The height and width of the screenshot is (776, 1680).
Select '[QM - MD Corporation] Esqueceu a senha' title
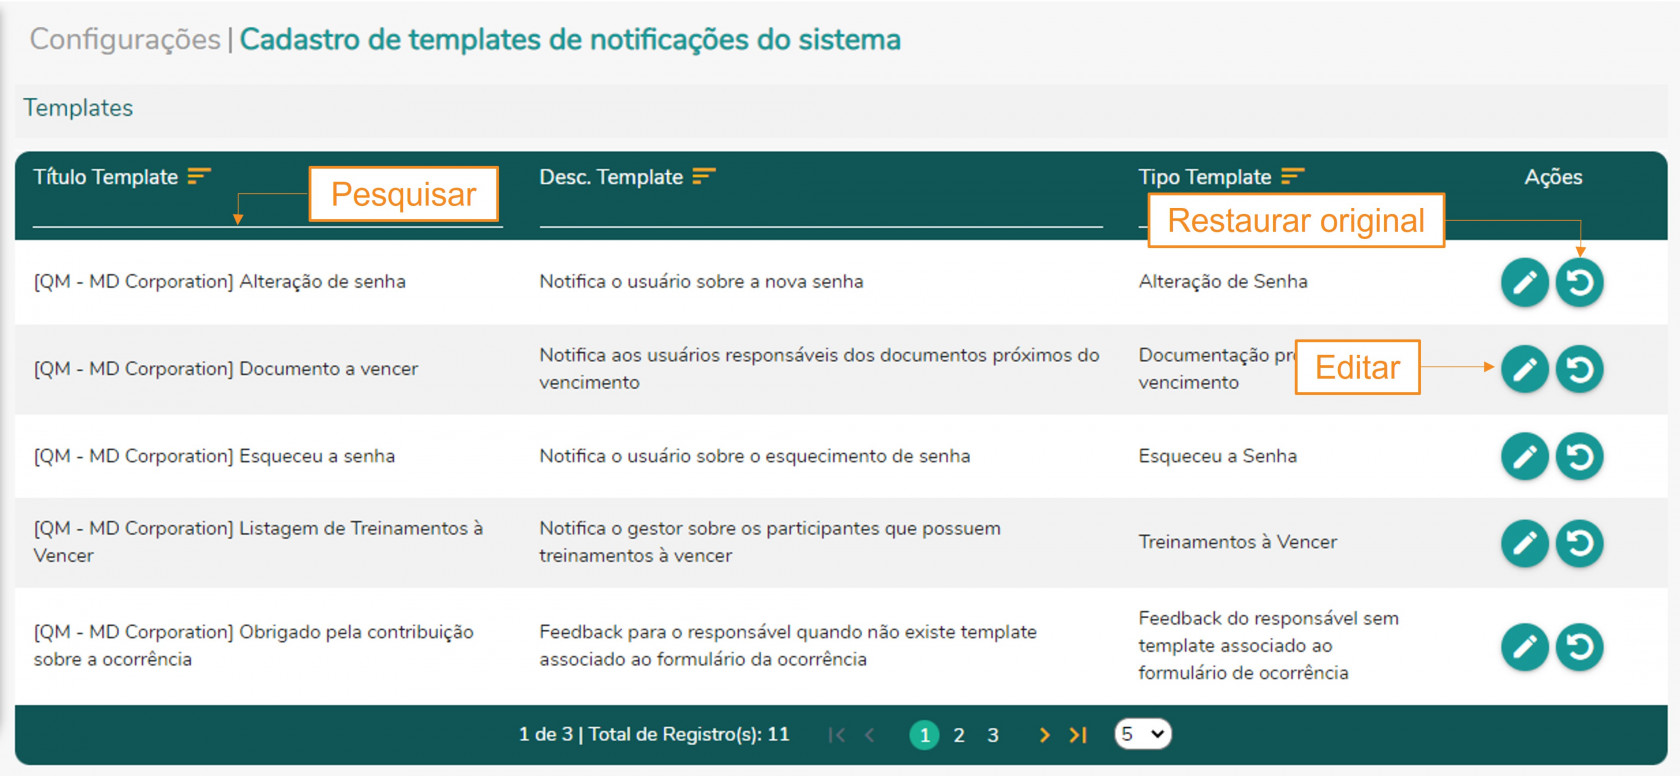pos(214,456)
